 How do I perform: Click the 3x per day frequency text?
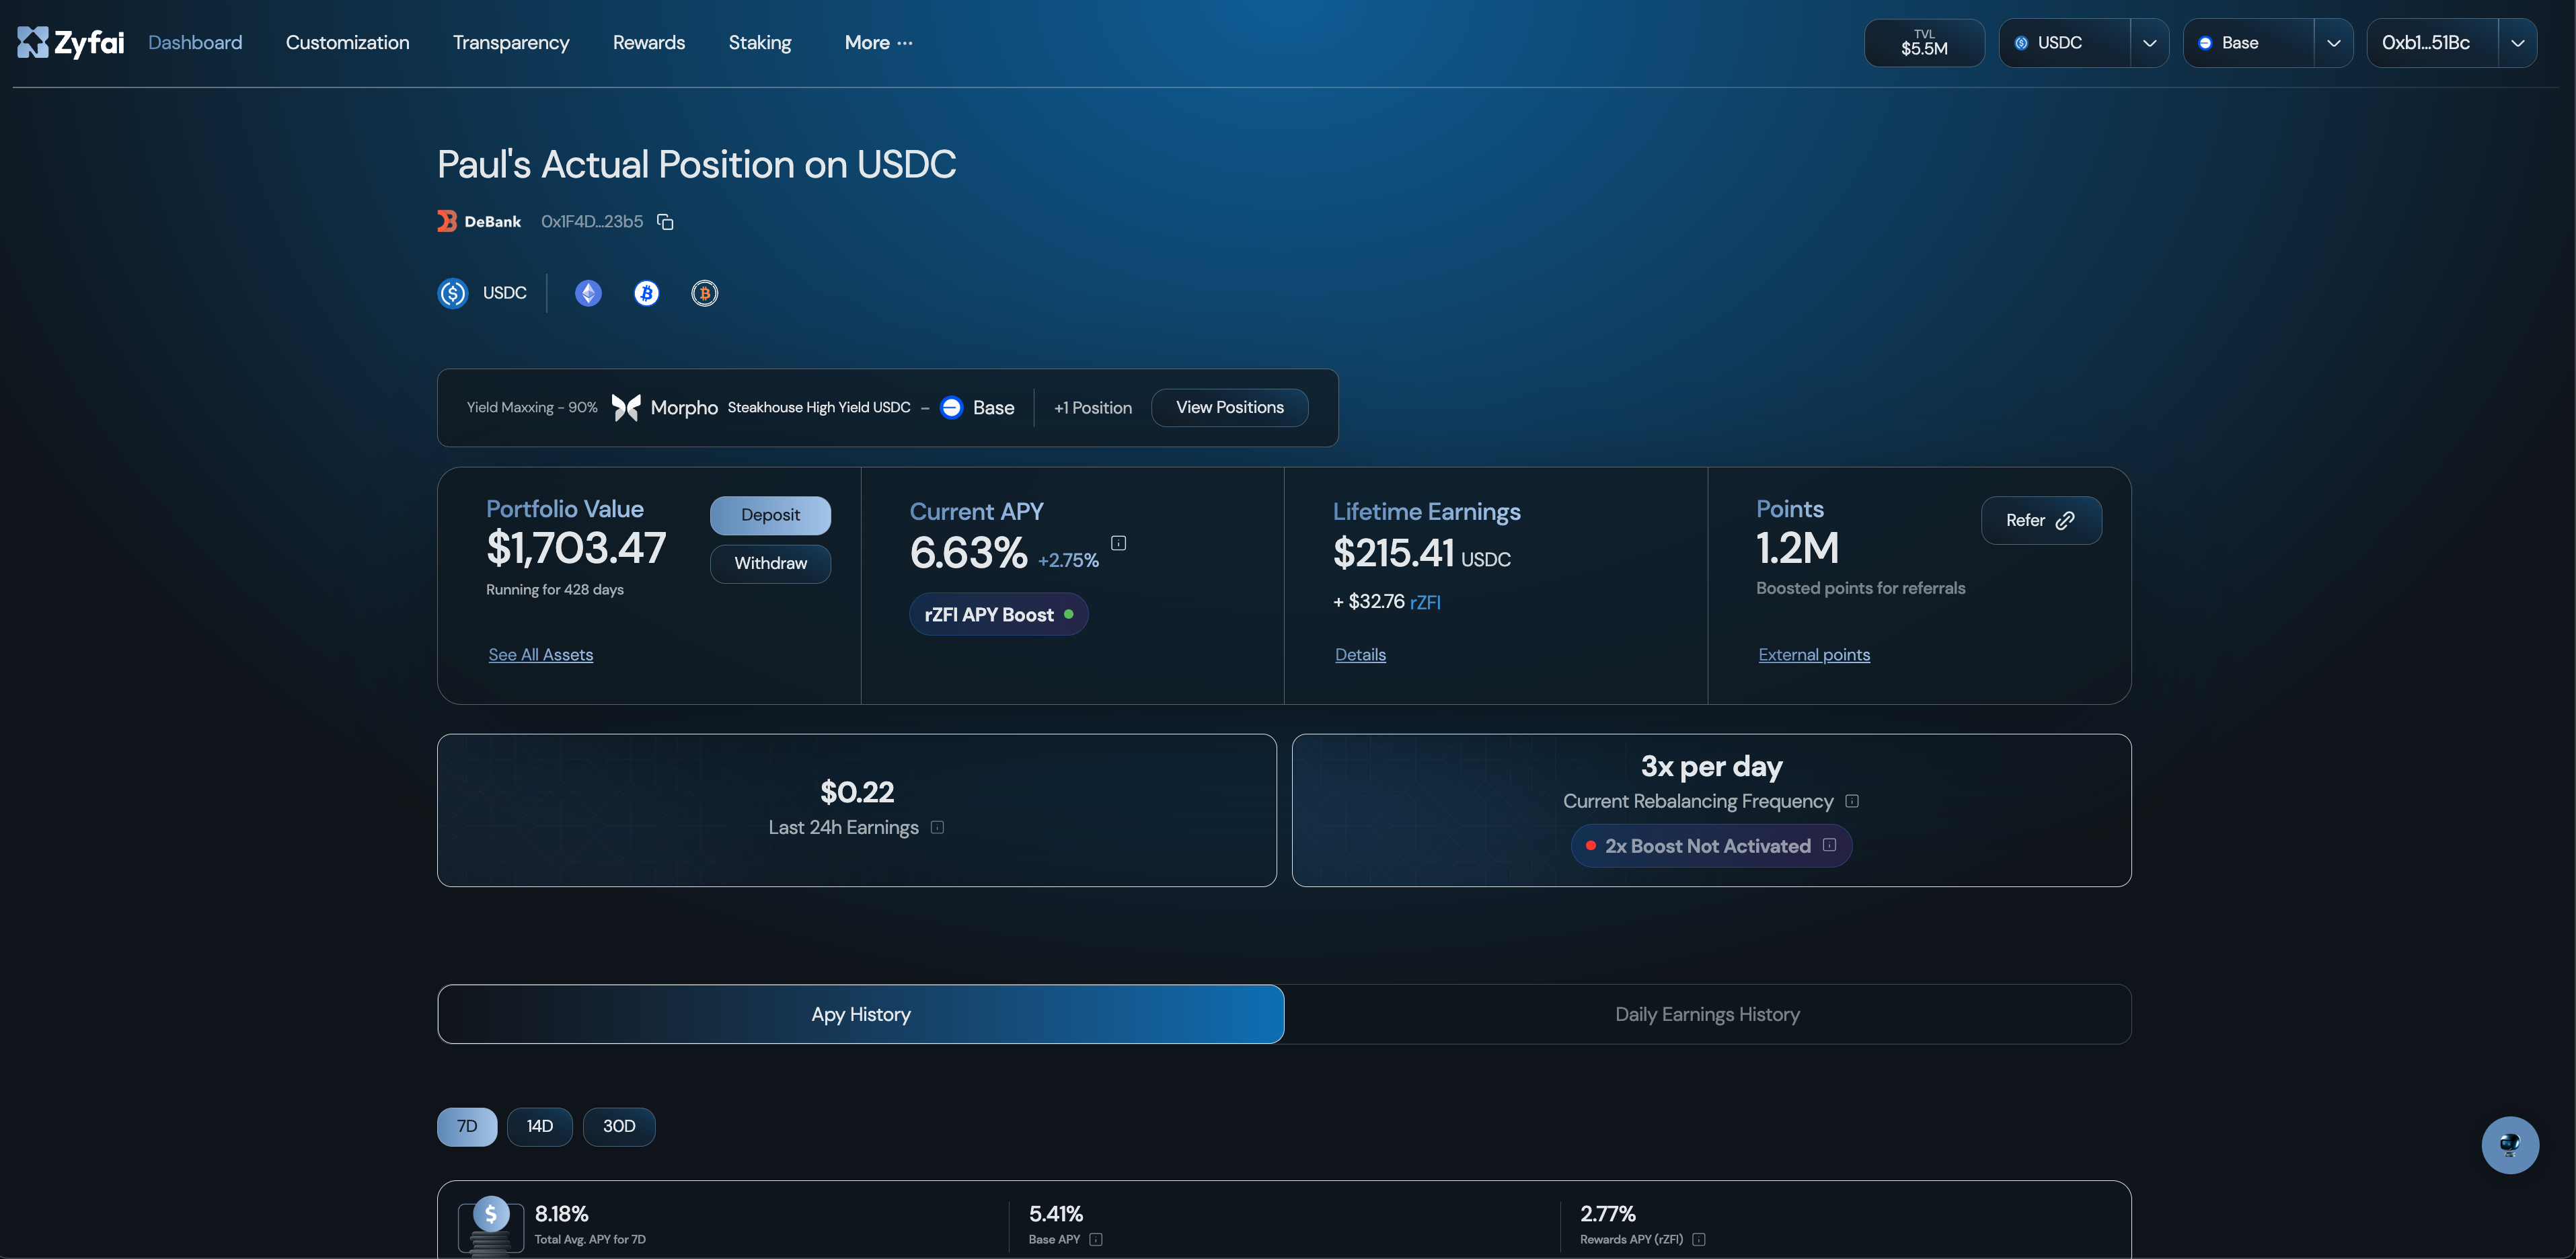pos(1711,766)
